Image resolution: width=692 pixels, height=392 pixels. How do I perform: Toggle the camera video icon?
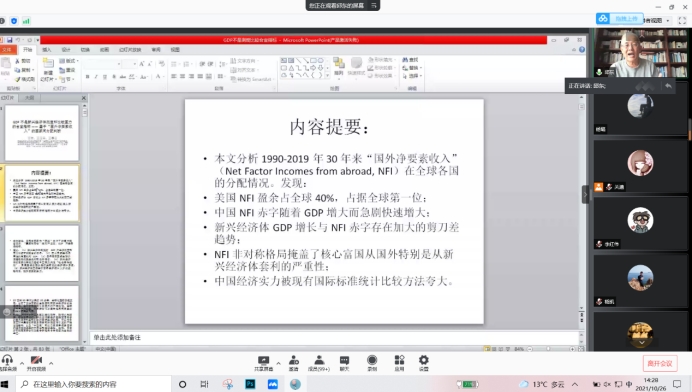[36, 360]
